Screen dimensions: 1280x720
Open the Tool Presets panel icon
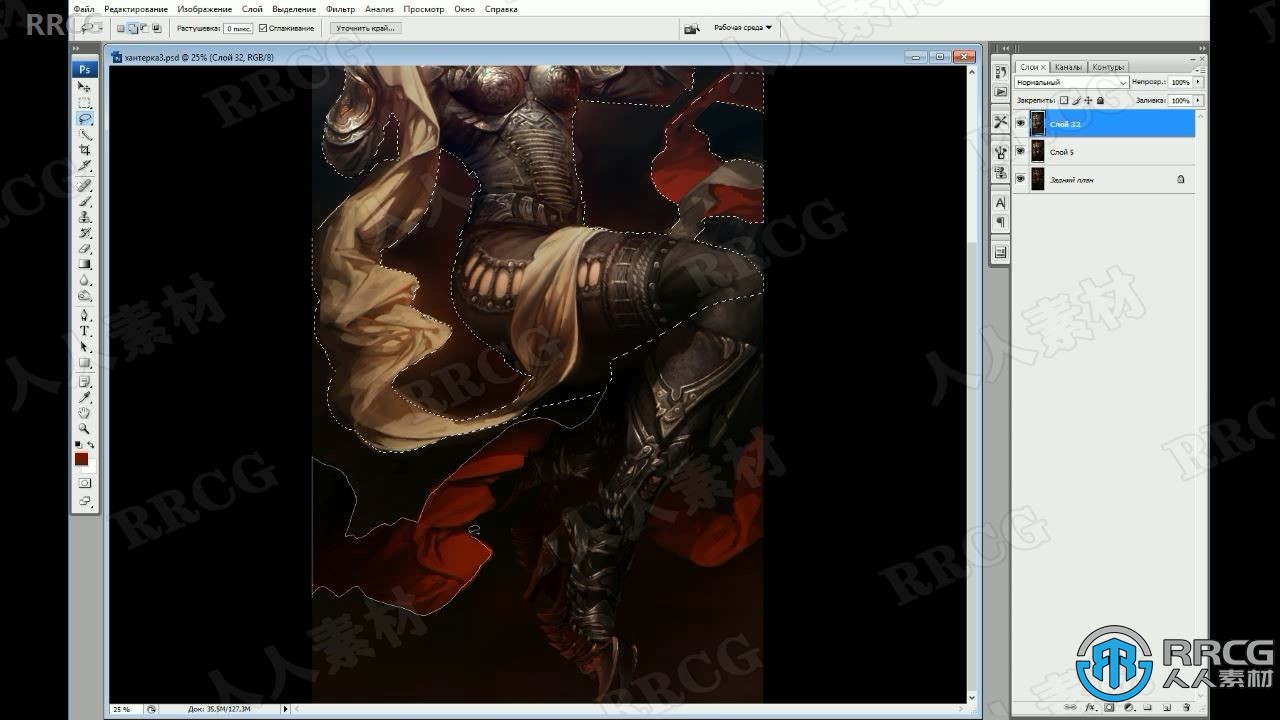click(1000, 121)
